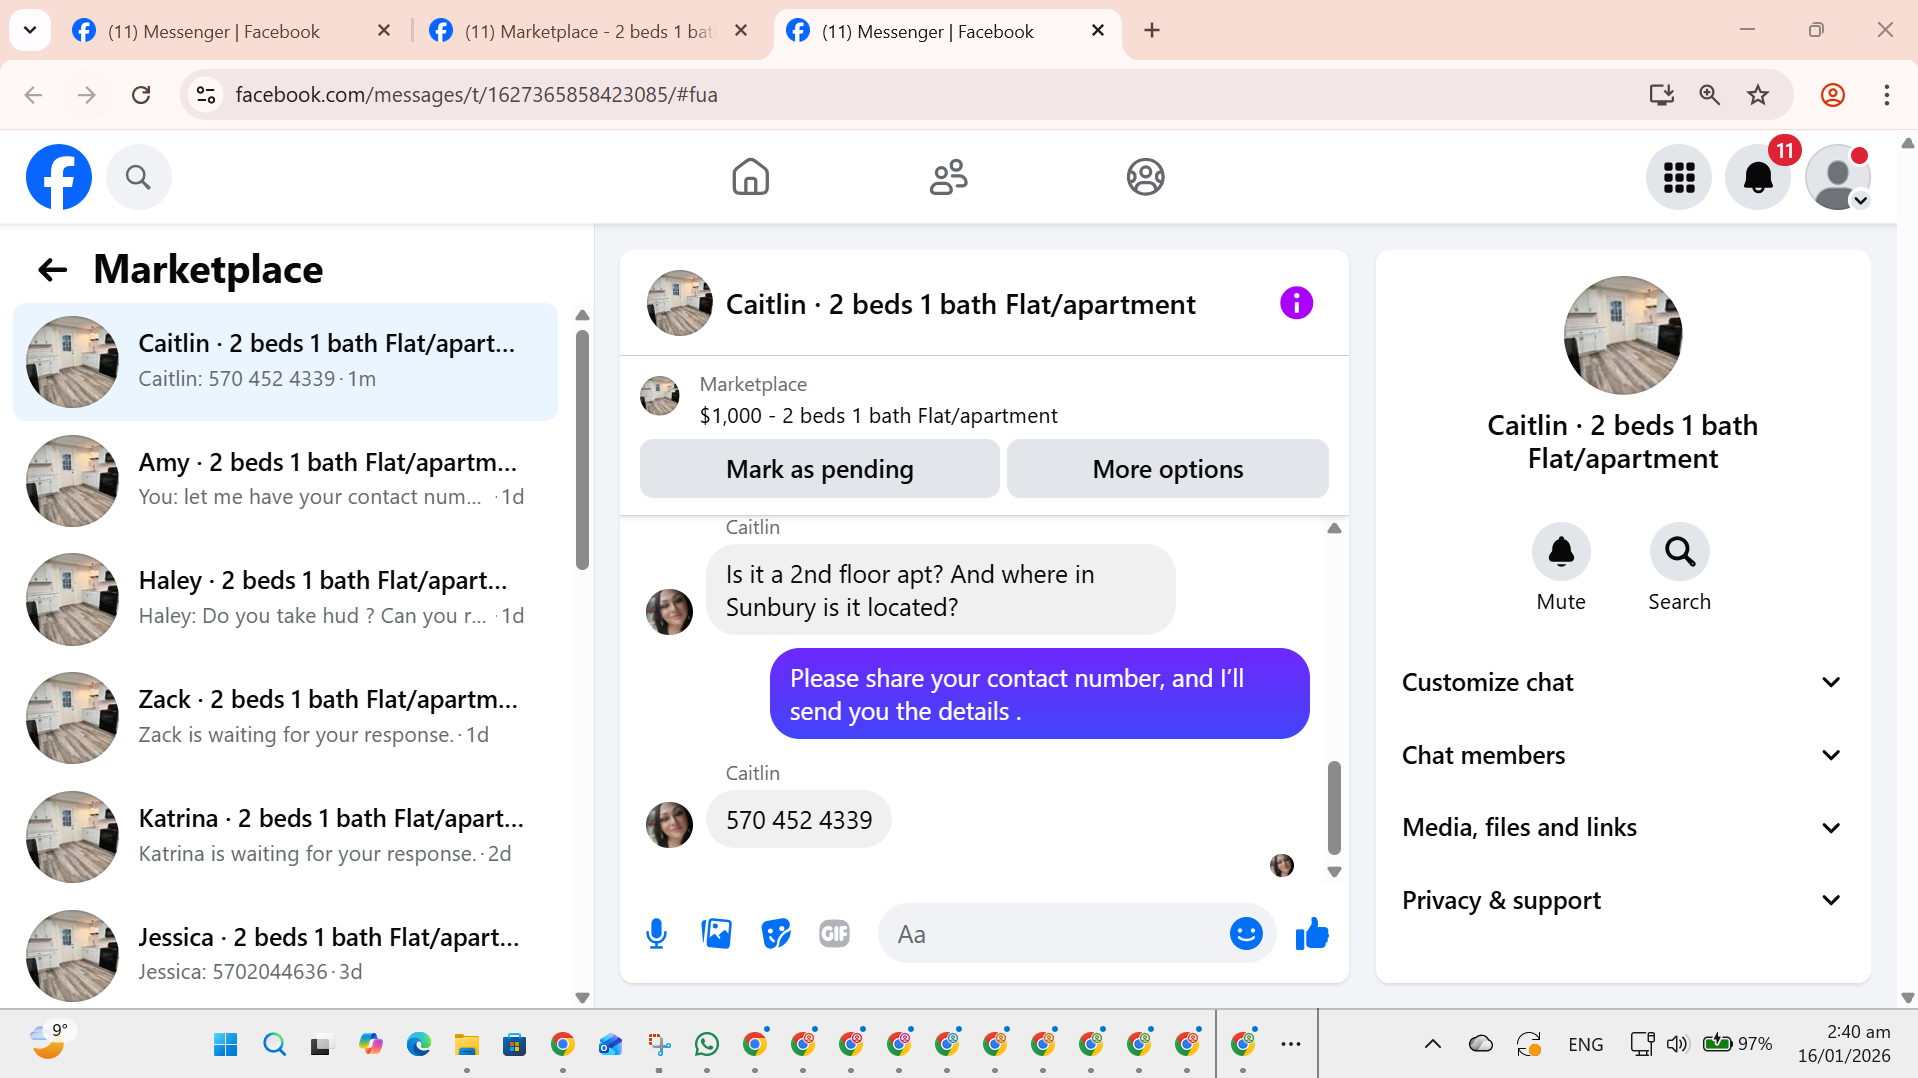The height and width of the screenshot is (1078, 1918).
Task: Open Zack waiting for response chat
Action: [285, 718]
